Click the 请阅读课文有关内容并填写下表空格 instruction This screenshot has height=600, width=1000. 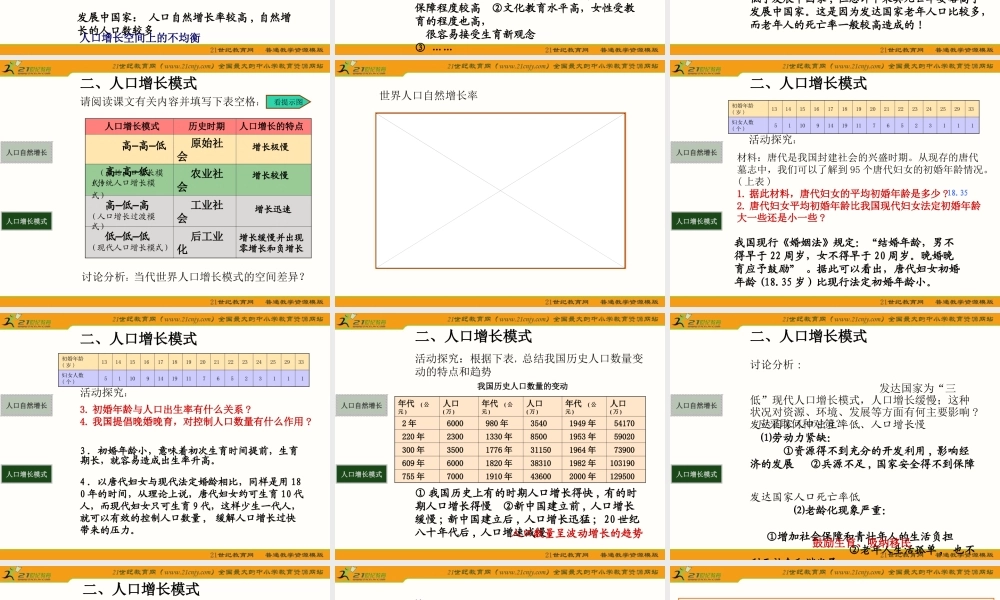click(x=170, y=101)
